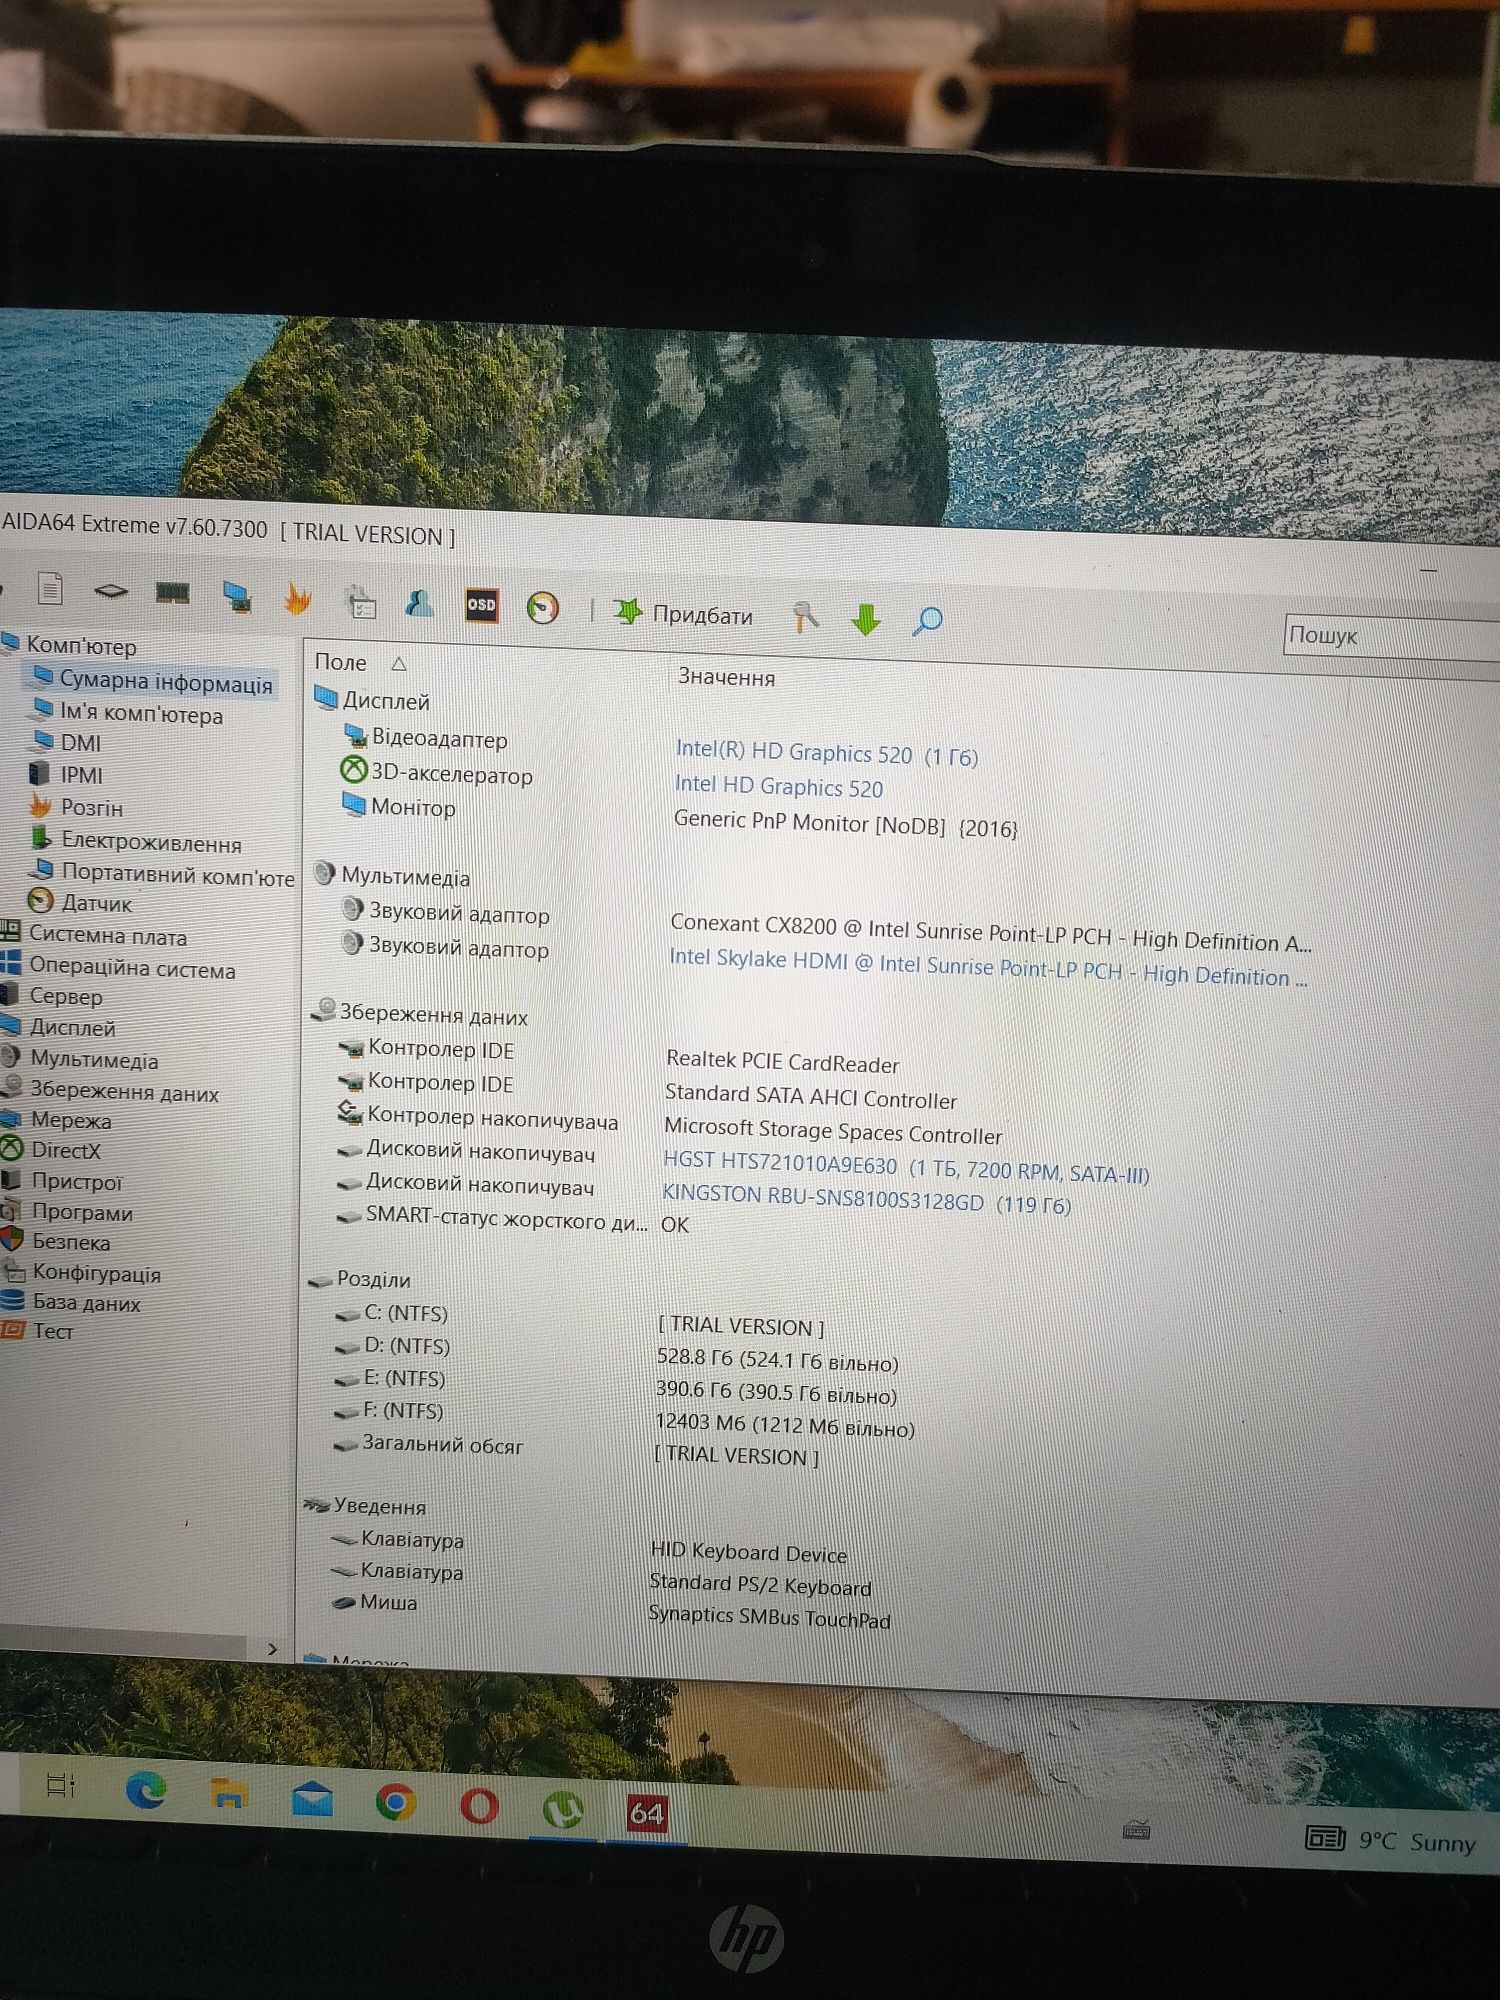Select Збереження даних in left tree
Screen dimensions: 1500x2000
pyautogui.click(x=111, y=1091)
